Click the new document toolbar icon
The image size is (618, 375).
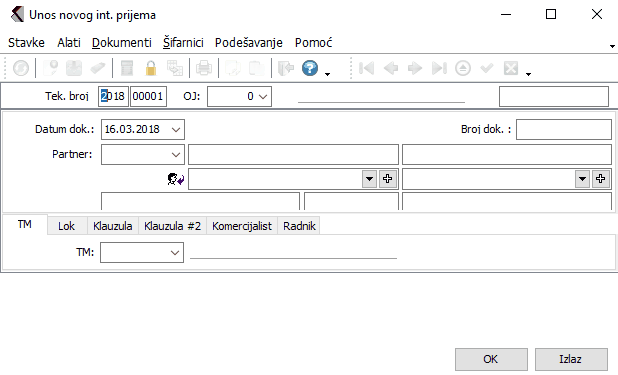click(x=50, y=68)
